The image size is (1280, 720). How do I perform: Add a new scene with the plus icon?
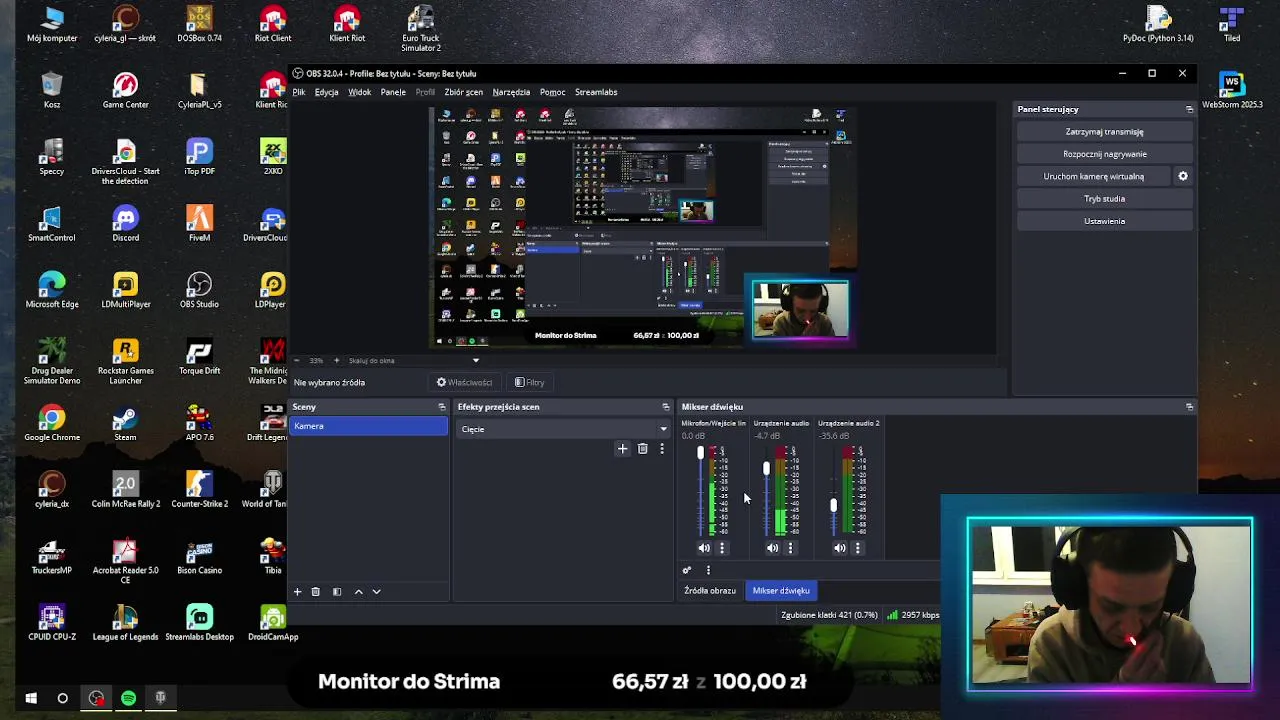tap(297, 592)
